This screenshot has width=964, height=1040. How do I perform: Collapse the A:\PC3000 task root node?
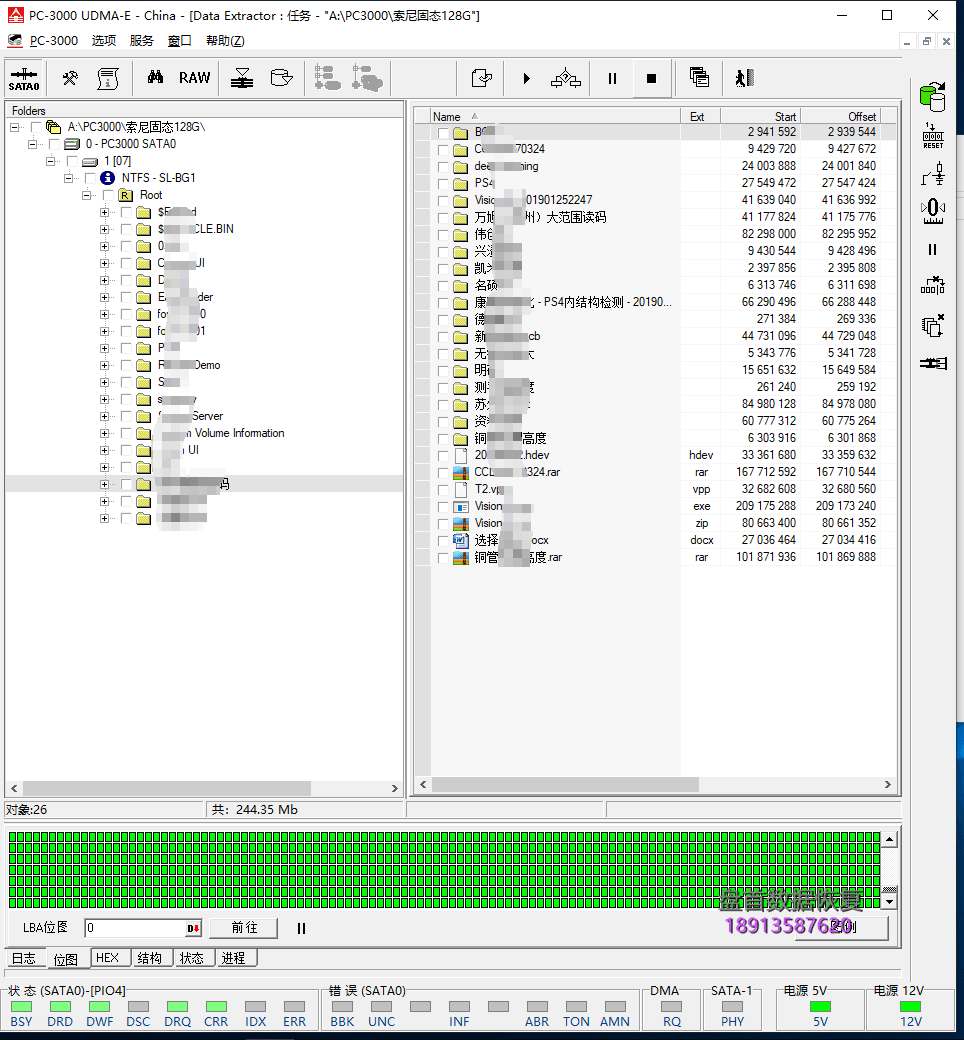pyautogui.click(x=15, y=127)
